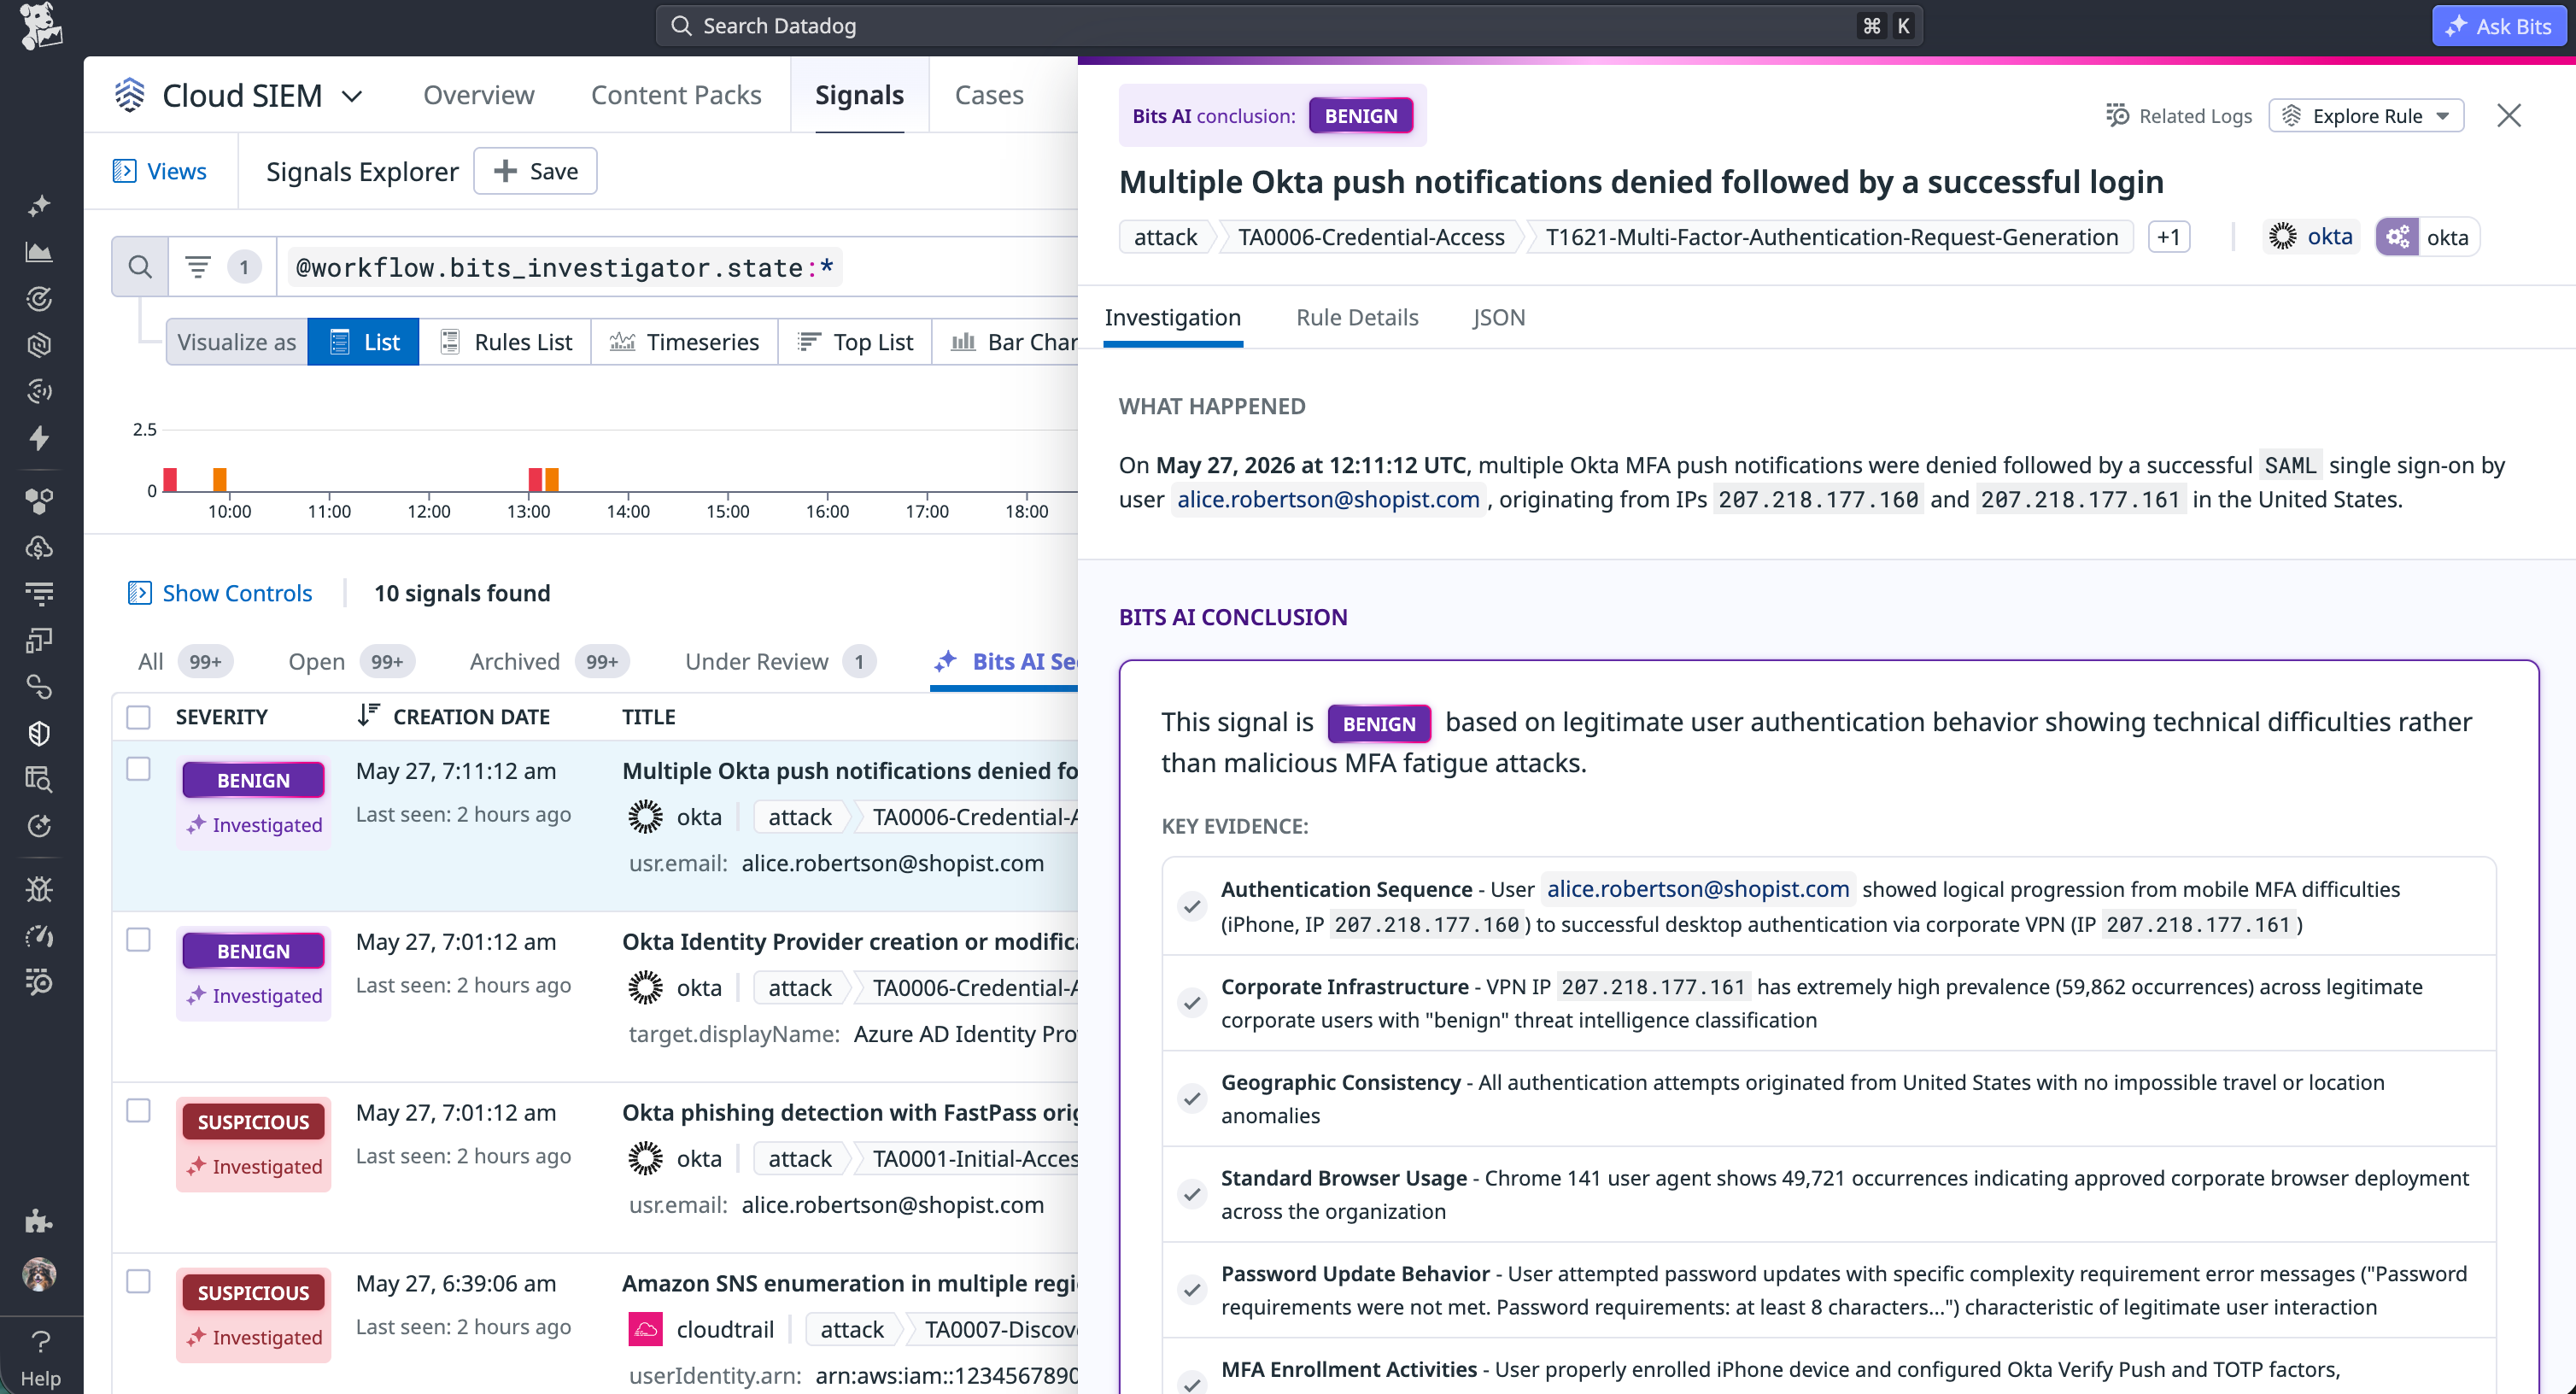Image resolution: width=2576 pixels, height=1394 pixels.
Task: Open the Bits AI sparkle icon in sidebar
Action: 40,206
